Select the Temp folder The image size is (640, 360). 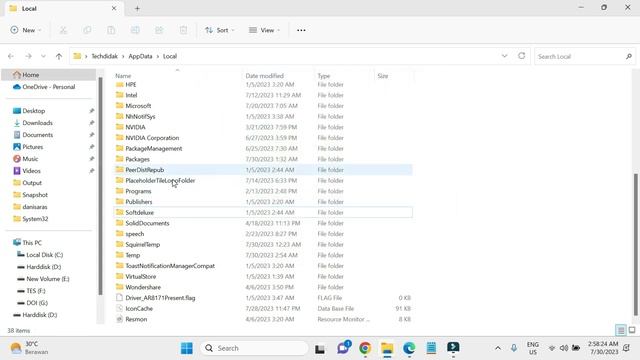(x=263, y=255)
